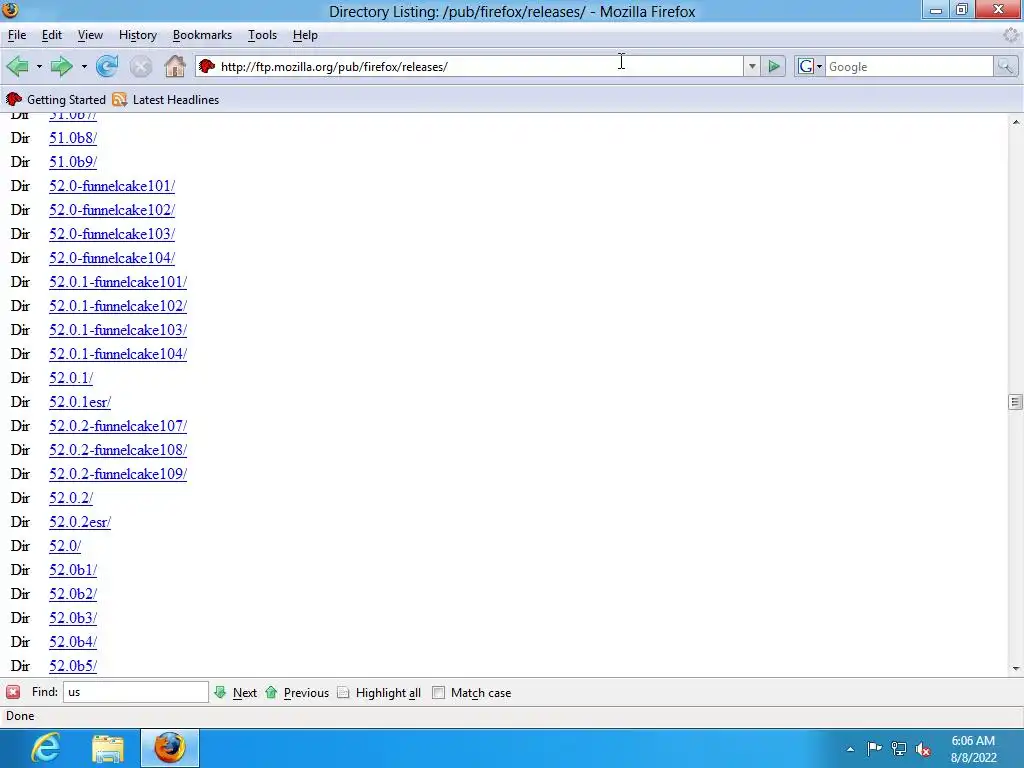Reload the current page
Screen dimensions: 1024x768
[107, 66]
